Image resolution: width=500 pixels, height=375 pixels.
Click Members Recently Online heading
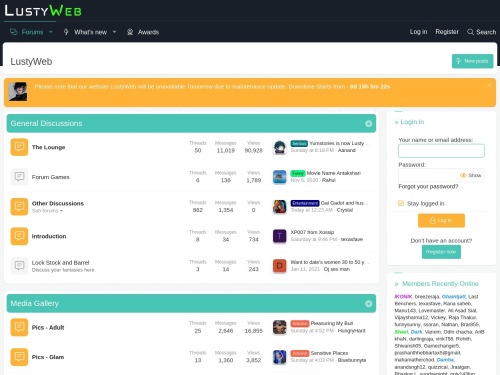tap(440, 283)
